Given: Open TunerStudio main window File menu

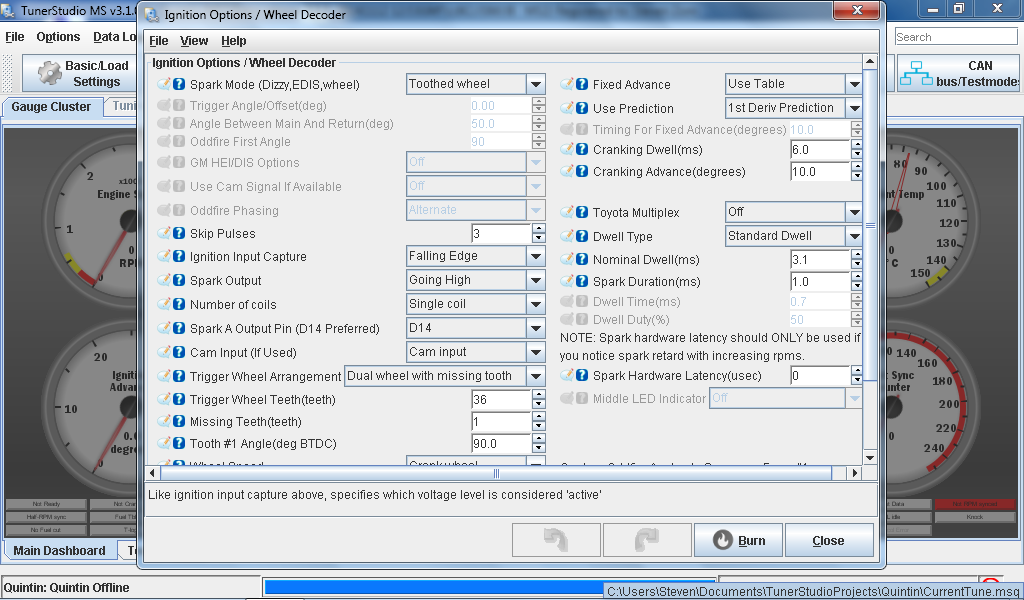Looking at the screenshot, I should [x=14, y=37].
